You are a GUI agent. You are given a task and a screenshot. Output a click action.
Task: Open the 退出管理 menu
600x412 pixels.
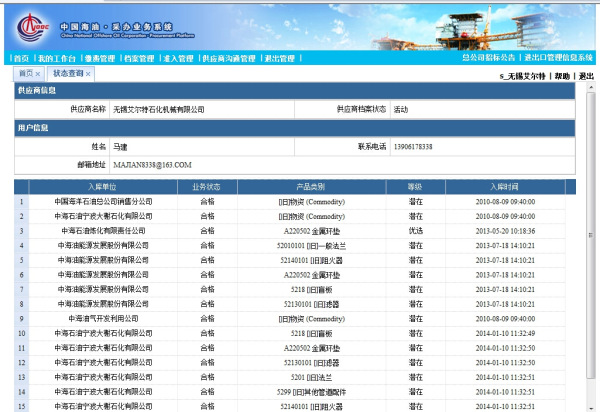pos(280,59)
